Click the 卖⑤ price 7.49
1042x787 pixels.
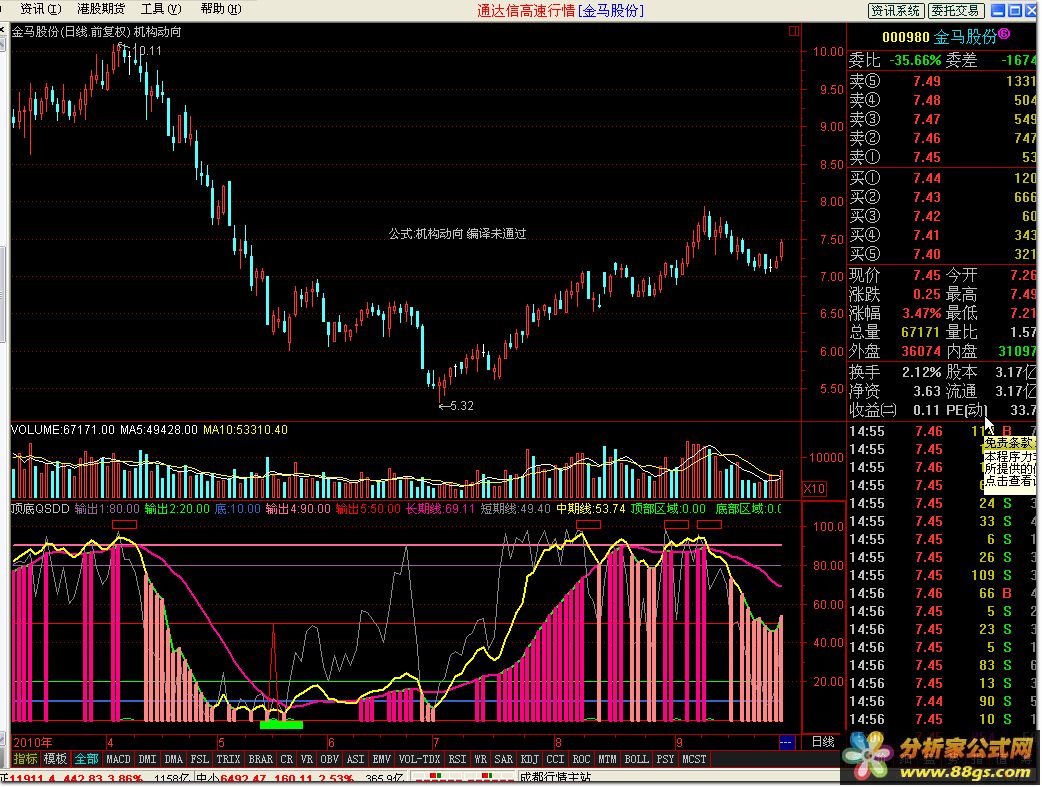[x=926, y=81]
